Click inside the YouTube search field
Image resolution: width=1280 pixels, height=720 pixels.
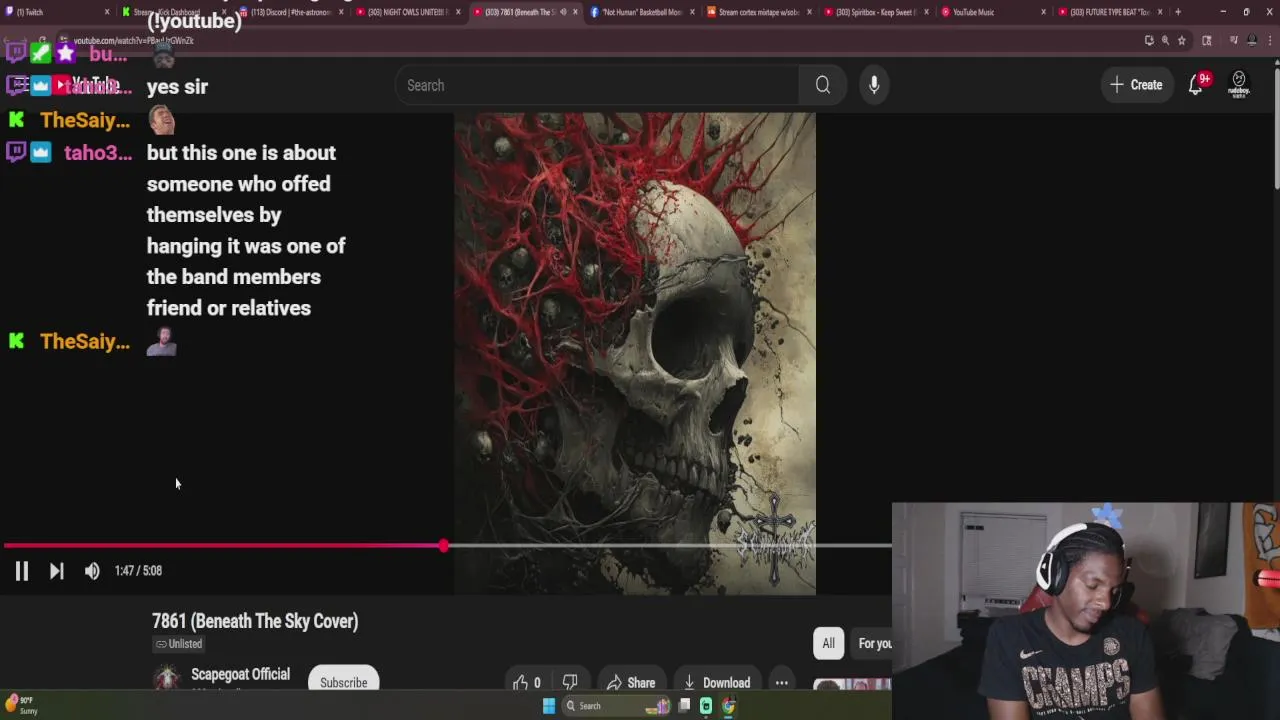pos(596,85)
